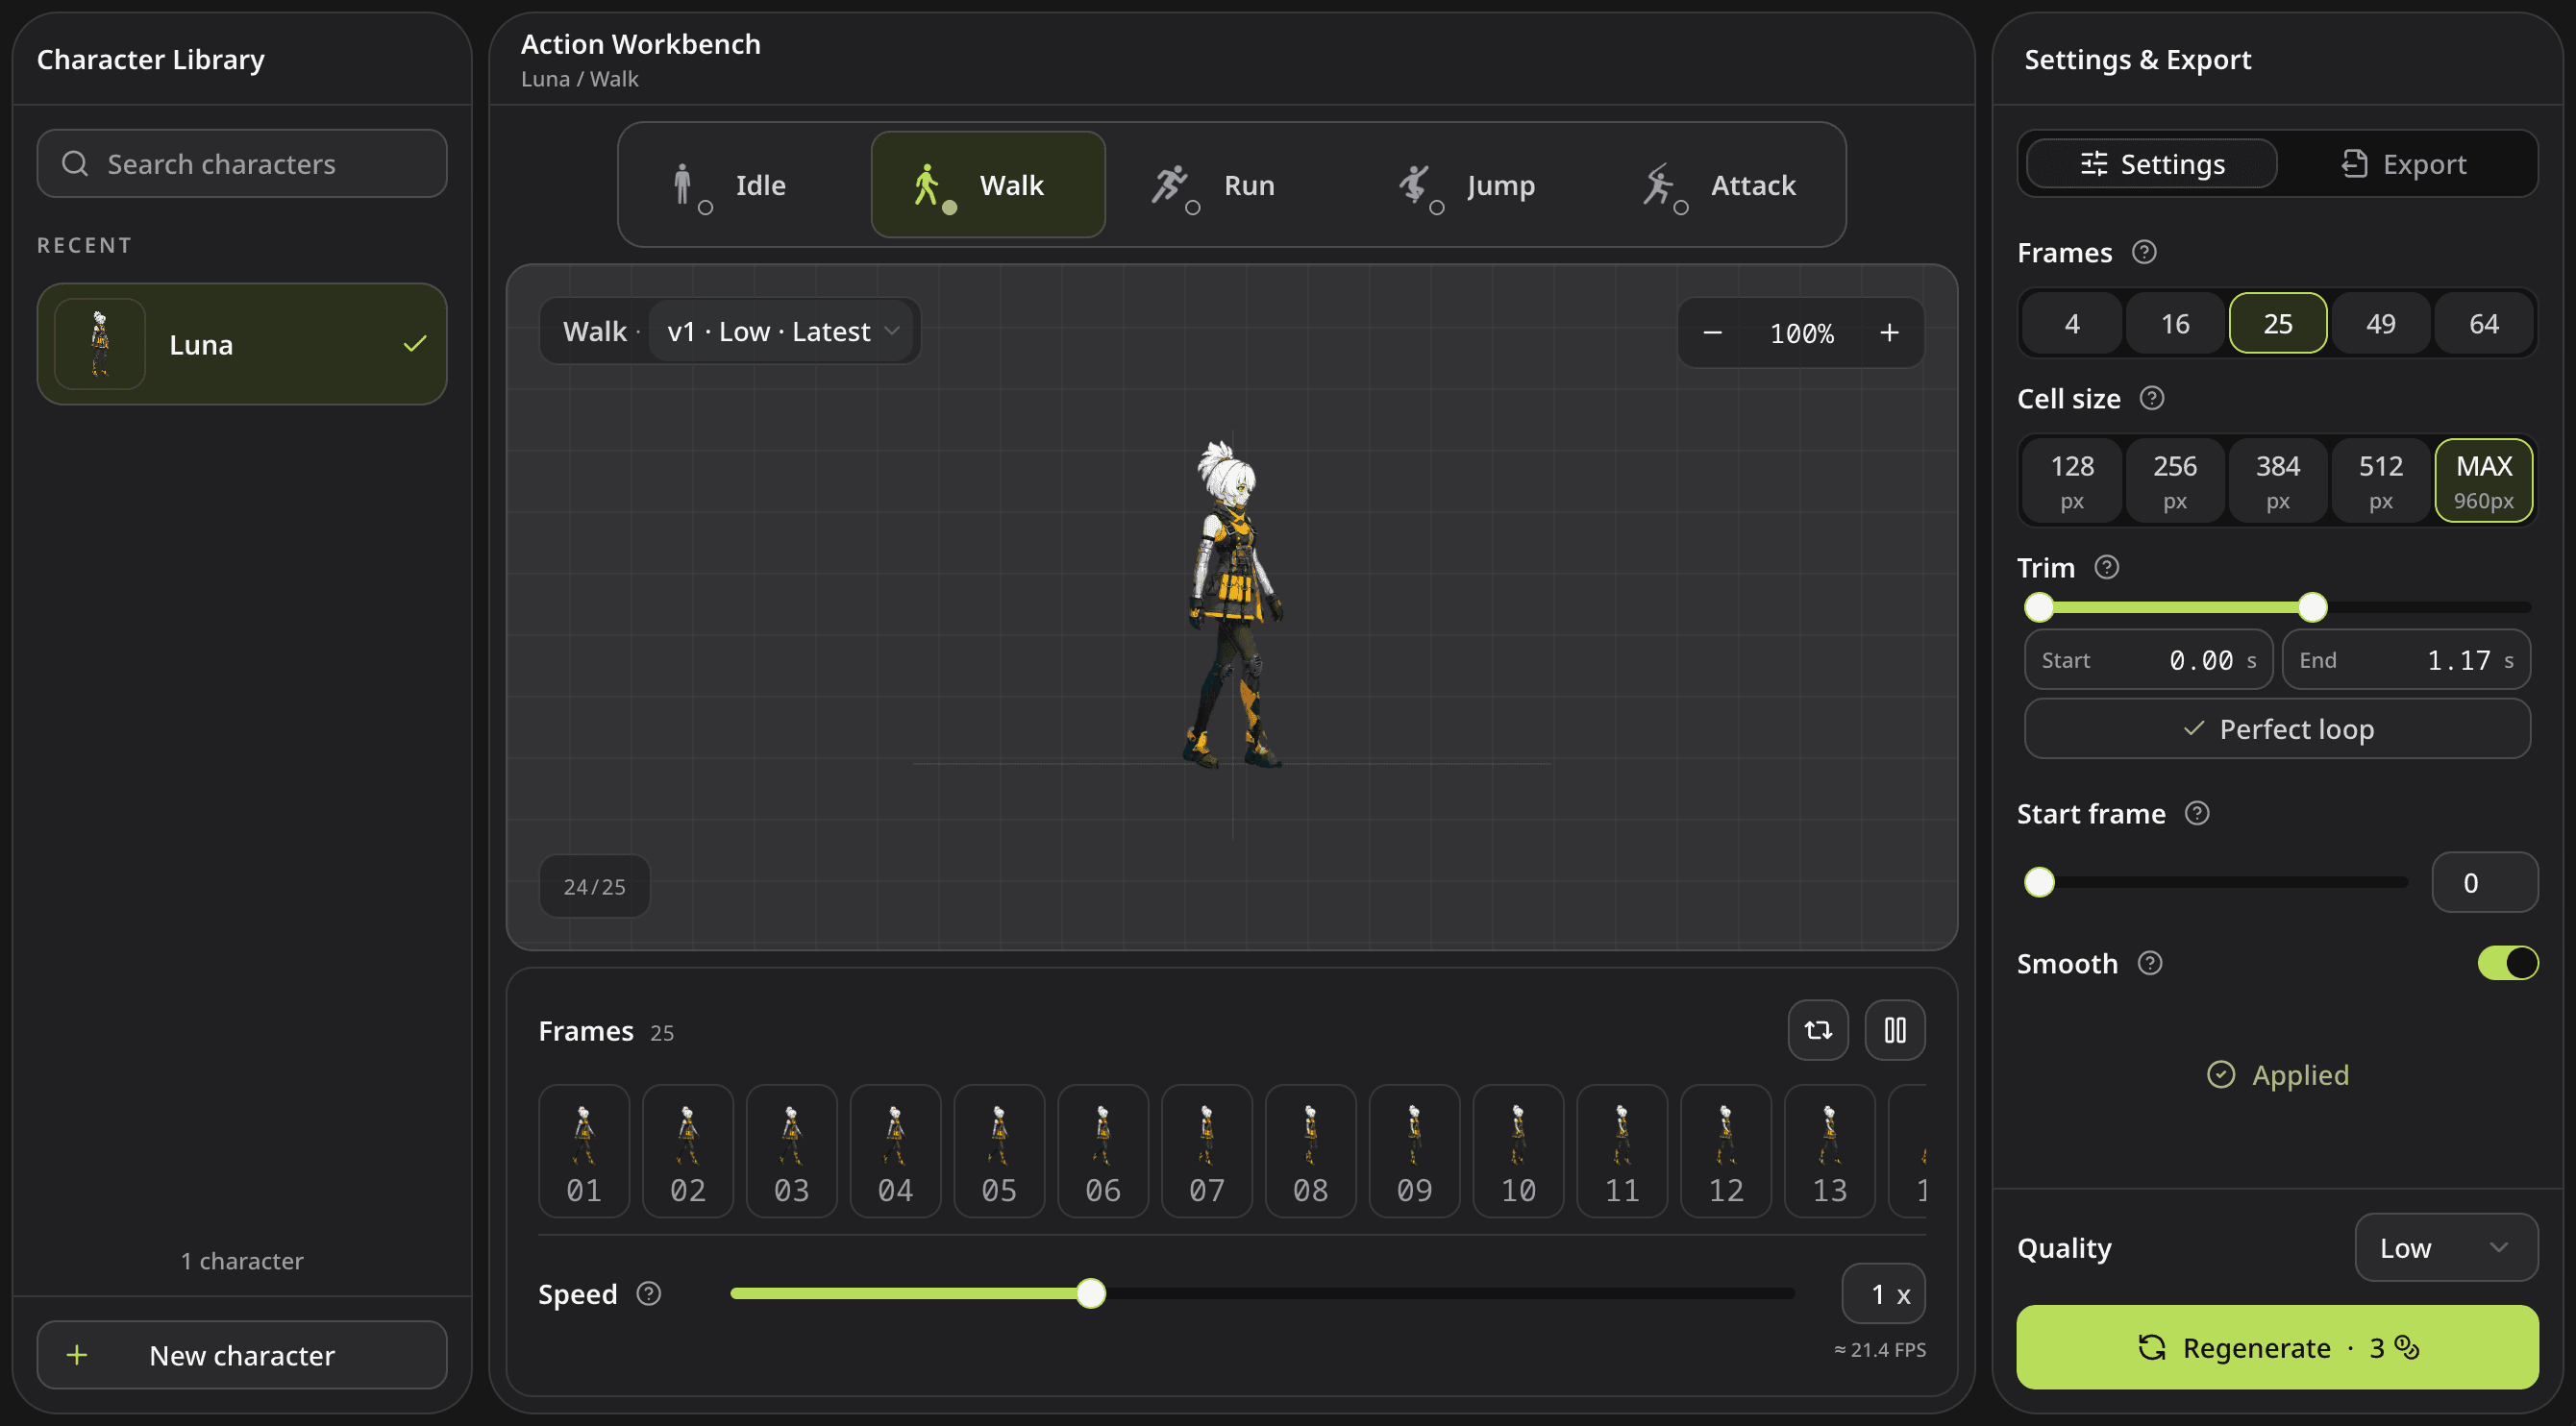This screenshot has width=2576, height=1426.
Task: Select the Jump action
Action: (1476, 185)
